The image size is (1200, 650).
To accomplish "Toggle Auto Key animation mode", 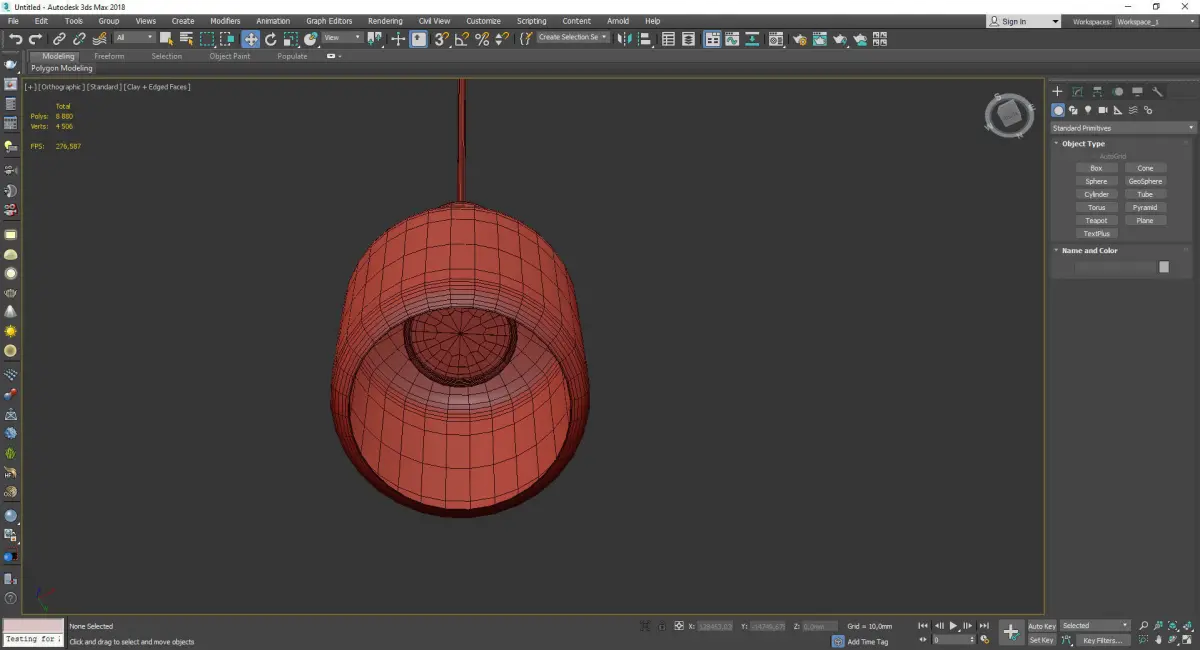I will click(1041, 626).
